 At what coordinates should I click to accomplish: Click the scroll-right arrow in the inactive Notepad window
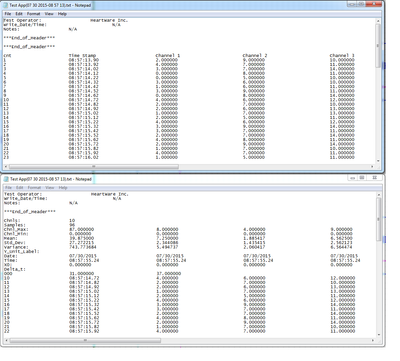pos(373,340)
